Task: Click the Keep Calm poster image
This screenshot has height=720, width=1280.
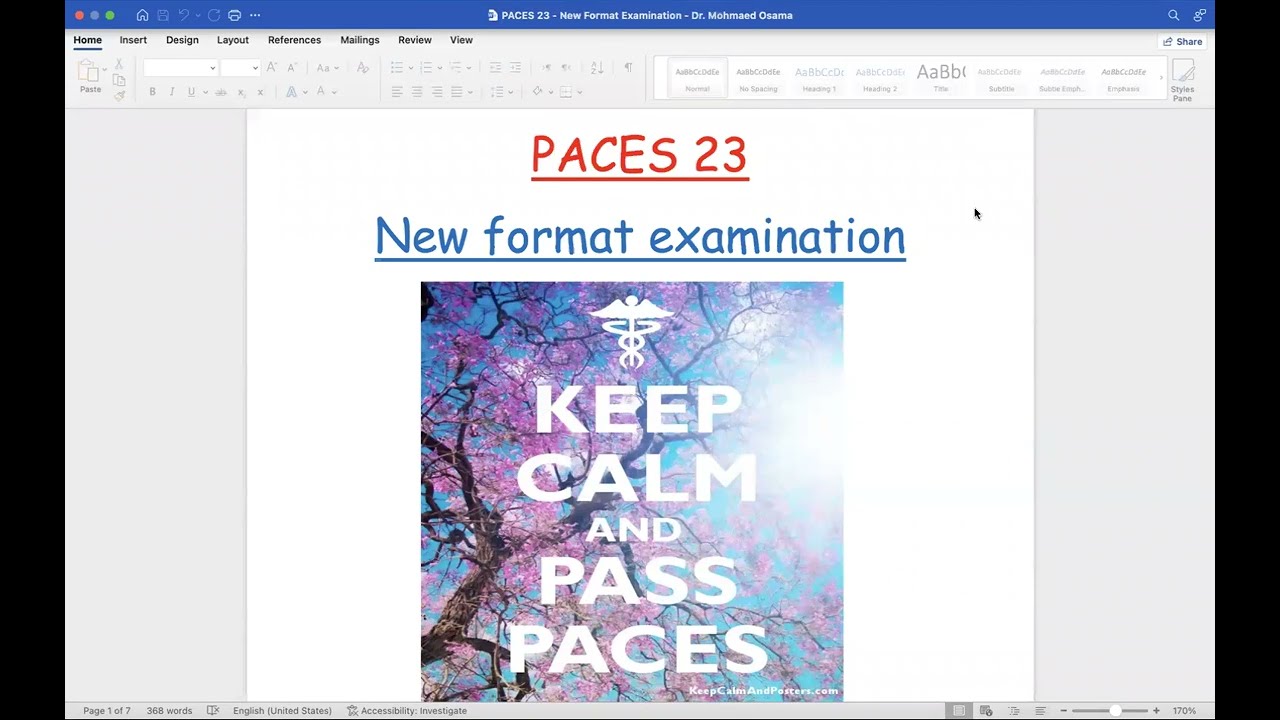Action: coord(632,491)
